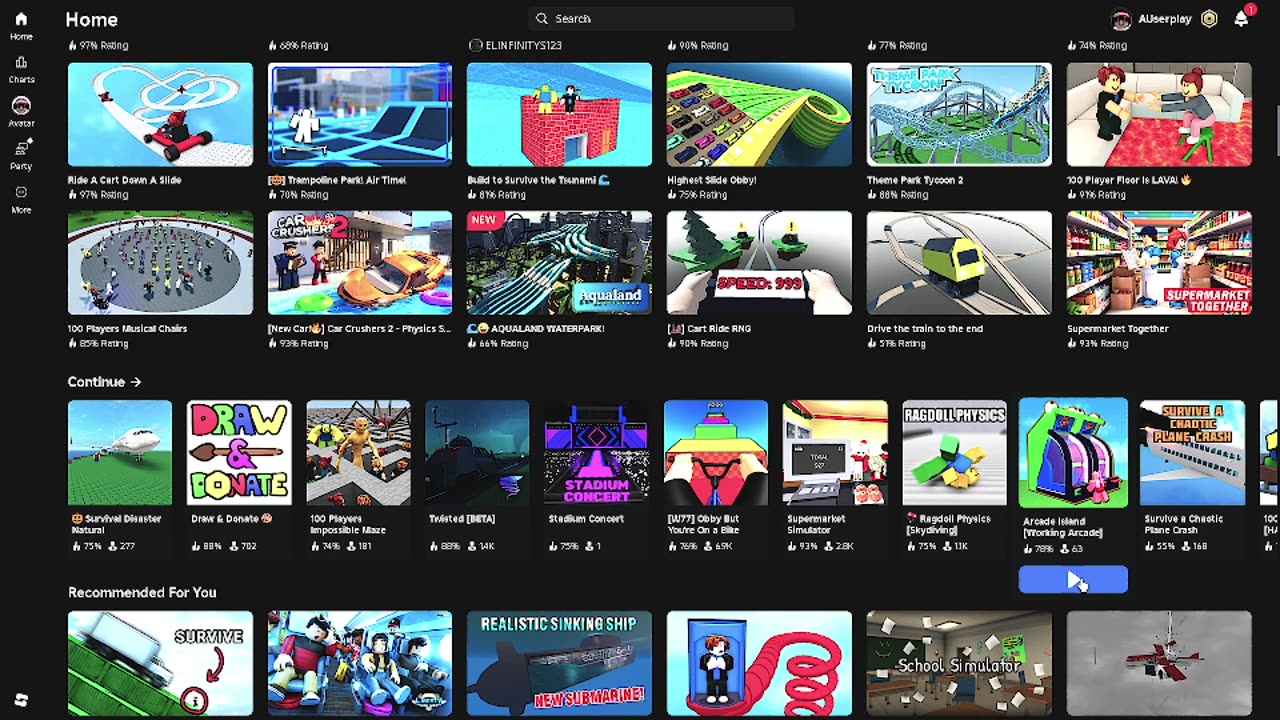The image size is (1280, 720).
Task: Continue Draw & Donate game
Action: coord(239,453)
